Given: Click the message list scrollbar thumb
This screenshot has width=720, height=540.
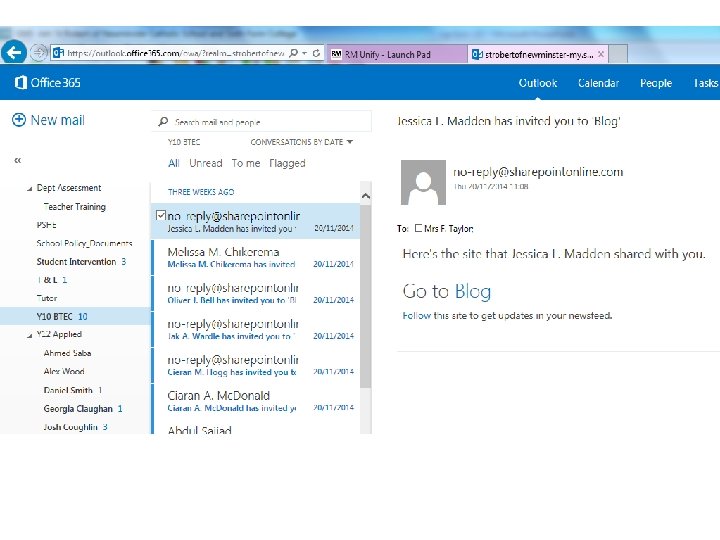Looking at the screenshot, I should pos(366,296).
